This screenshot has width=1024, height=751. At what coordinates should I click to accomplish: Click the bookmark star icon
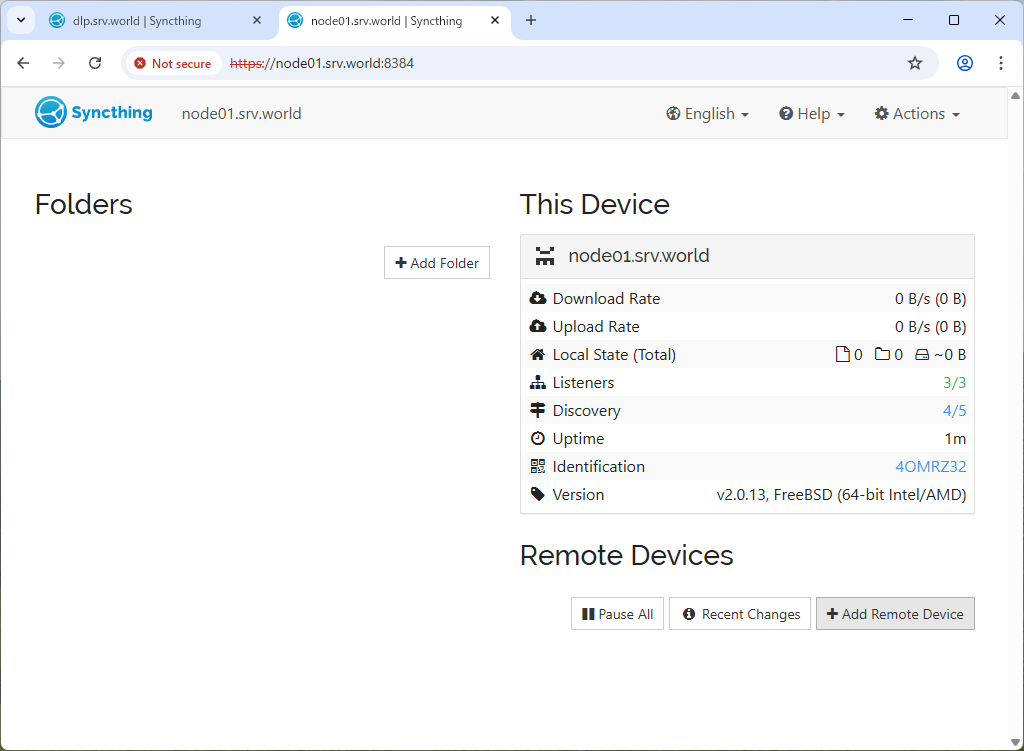(x=914, y=63)
